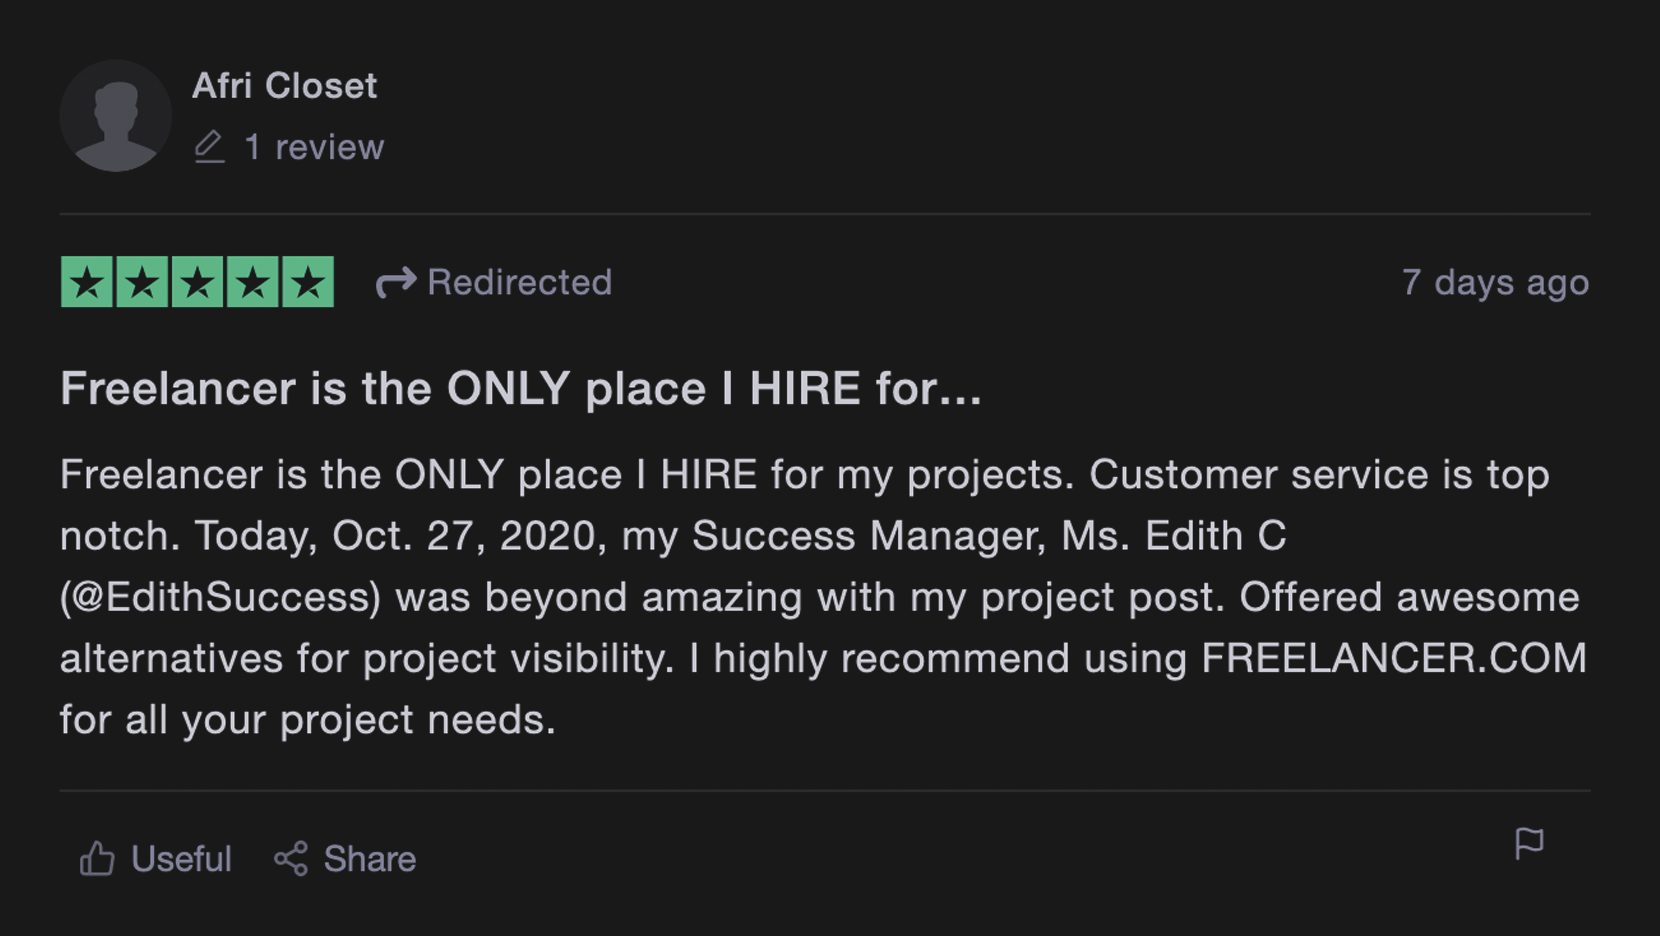
Task: Click the review body paragraph
Action: click(x=824, y=597)
